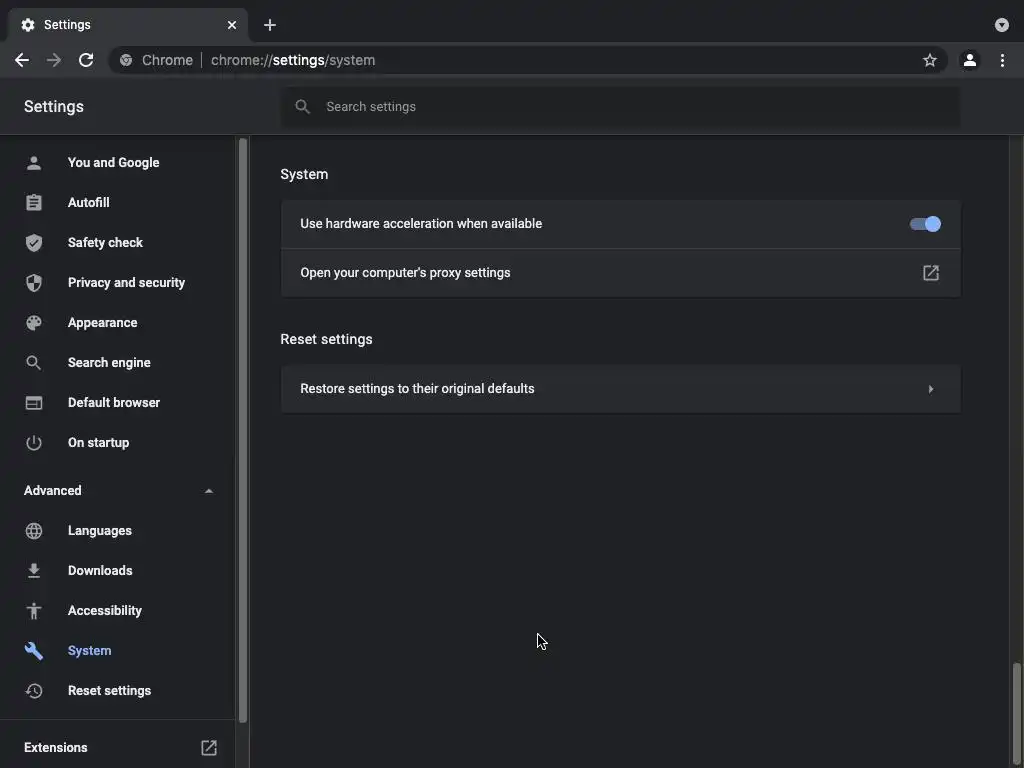
Task: Select Privacy and security in sidebar
Action: pyautogui.click(x=126, y=282)
